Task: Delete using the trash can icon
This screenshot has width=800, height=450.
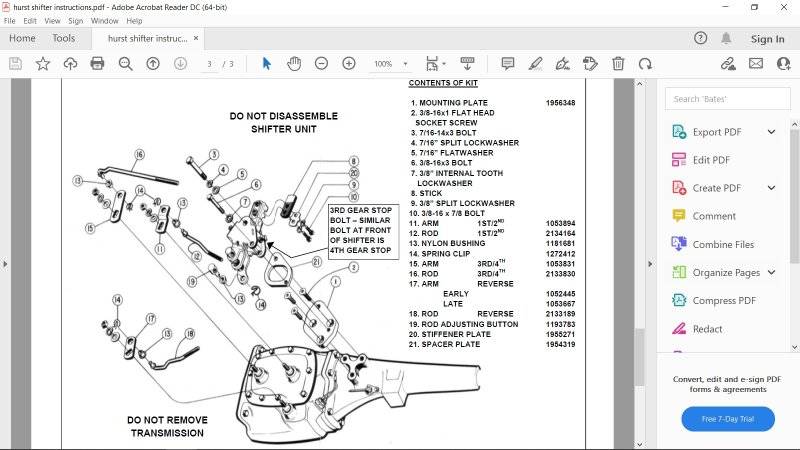Action: point(618,63)
